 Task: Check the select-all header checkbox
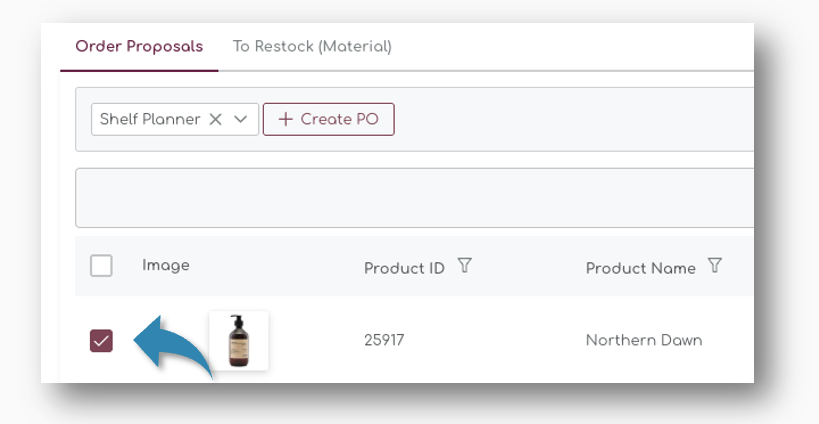click(101, 266)
